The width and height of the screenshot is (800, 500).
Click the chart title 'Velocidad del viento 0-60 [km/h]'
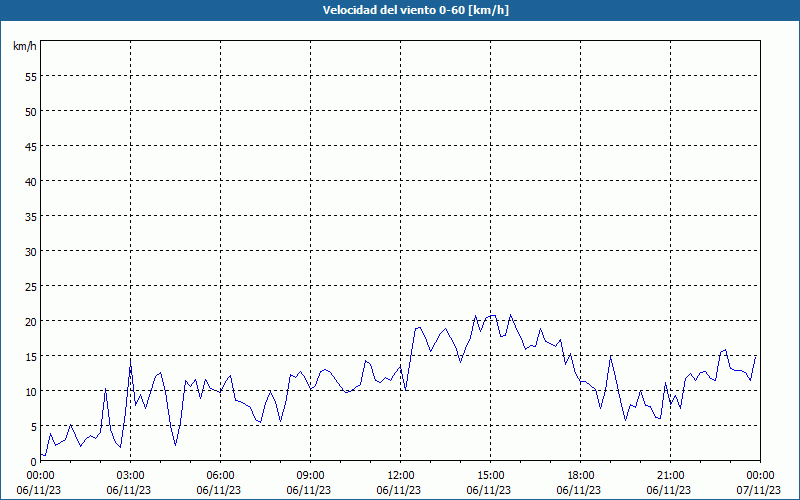[415, 10]
